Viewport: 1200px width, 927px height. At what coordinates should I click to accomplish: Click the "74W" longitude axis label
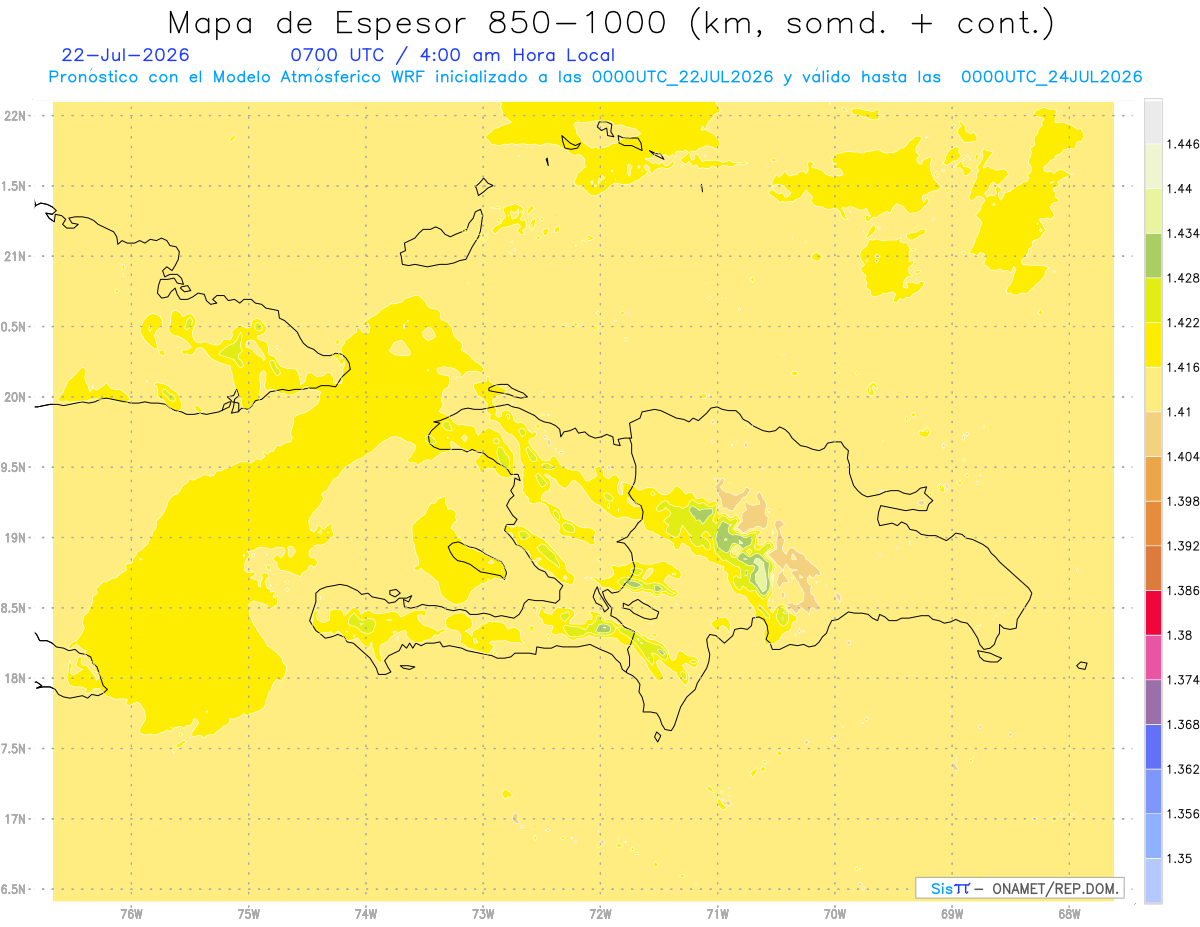[365, 913]
